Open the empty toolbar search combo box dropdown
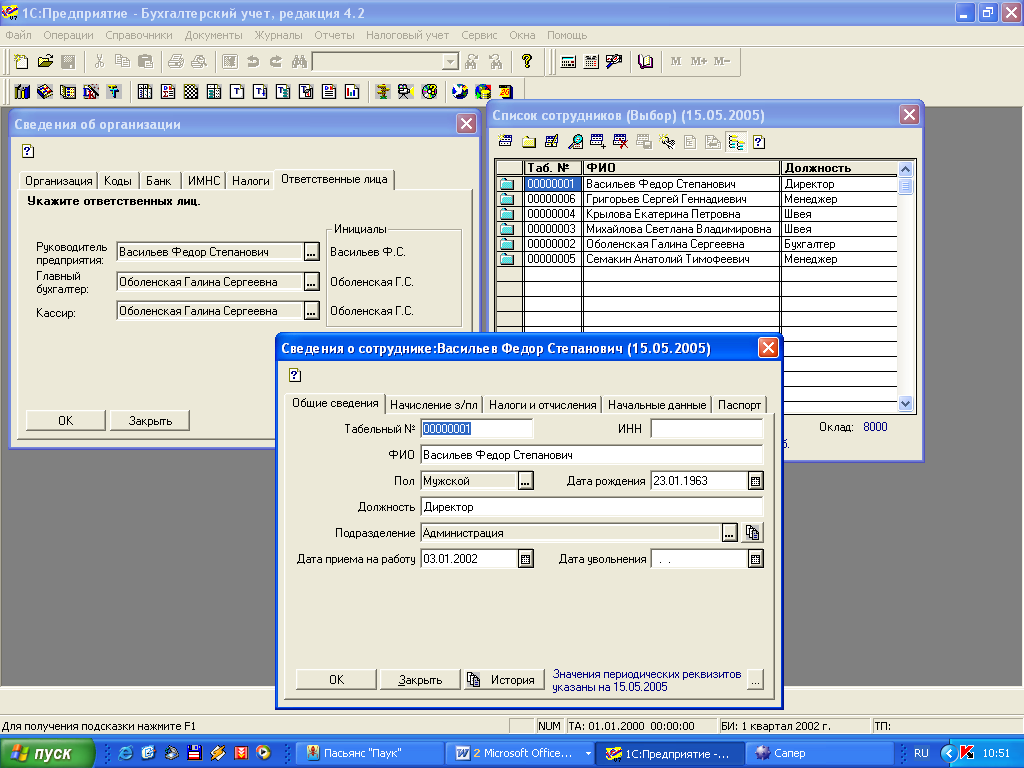 (x=450, y=61)
